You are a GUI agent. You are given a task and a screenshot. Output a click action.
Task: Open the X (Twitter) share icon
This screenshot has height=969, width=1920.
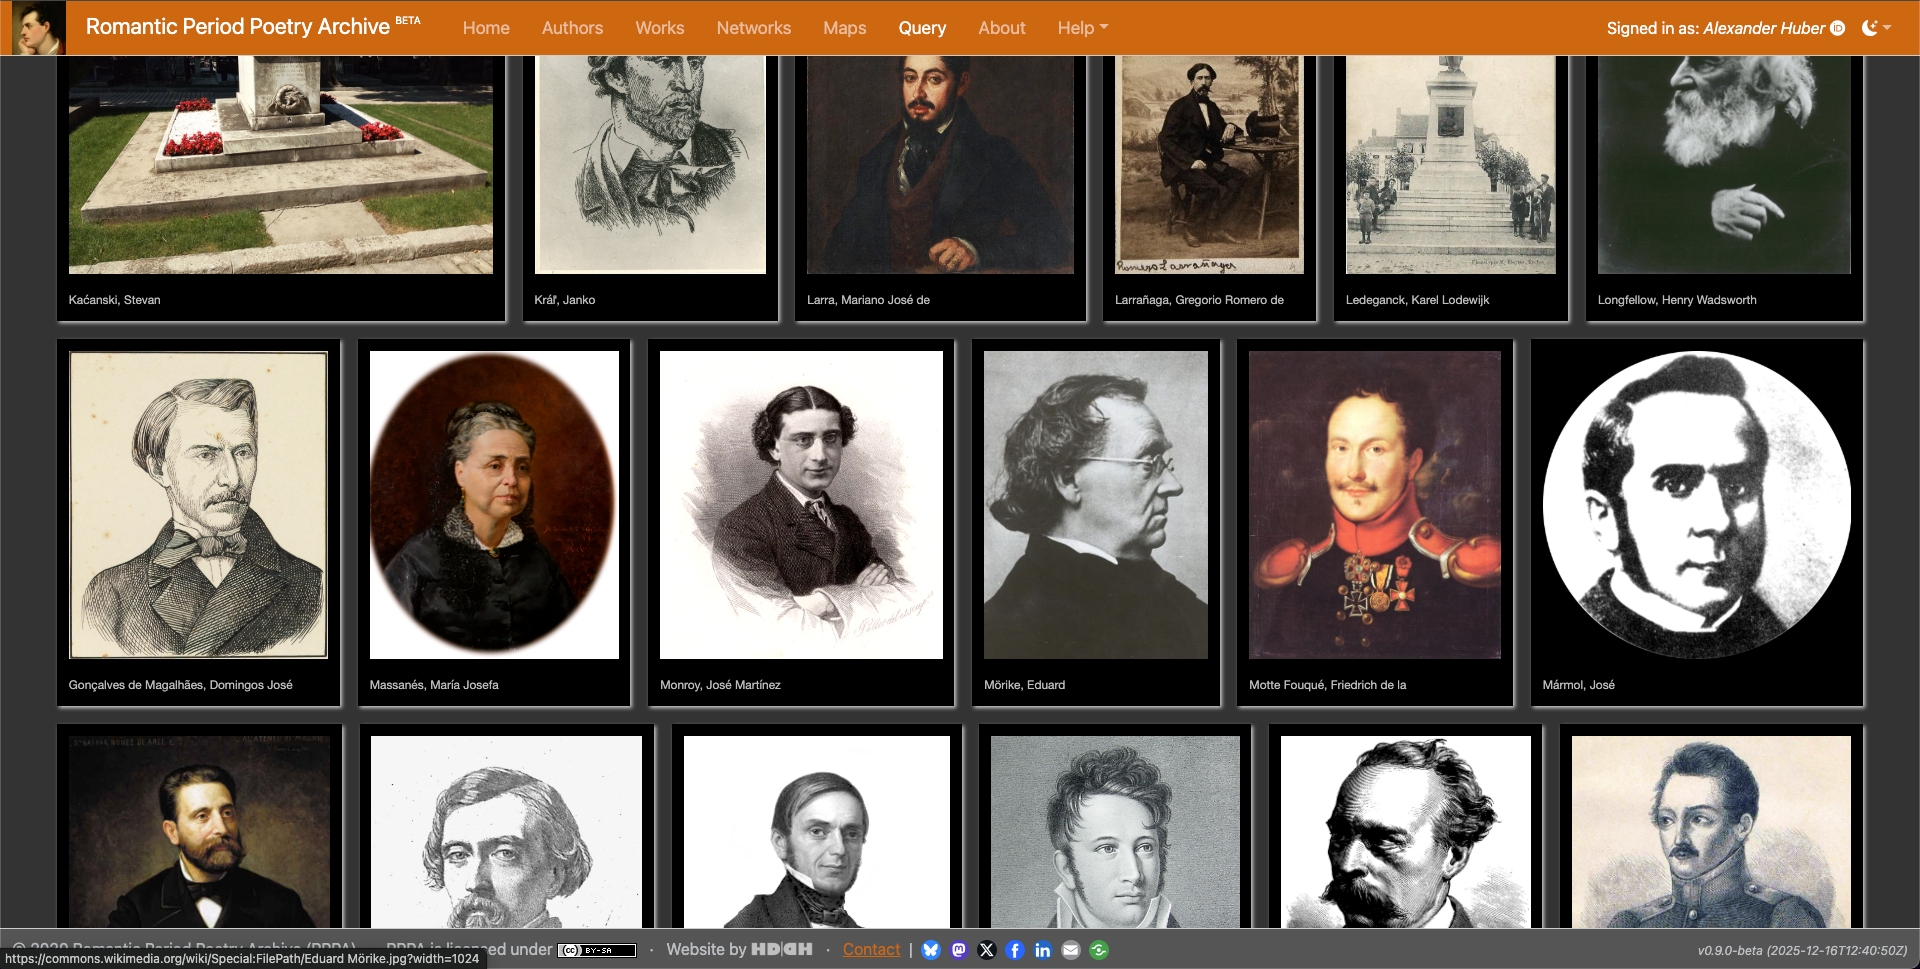coord(987,950)
